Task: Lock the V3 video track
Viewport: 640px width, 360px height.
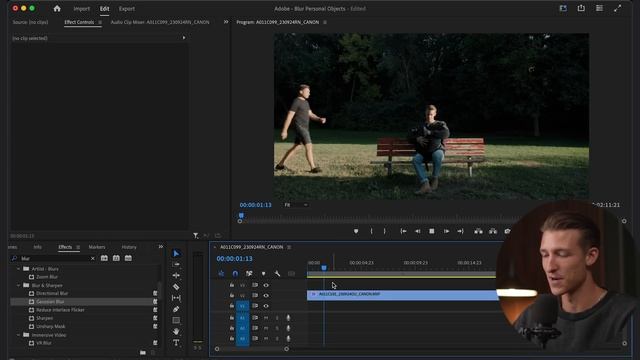Action: (x=232, y=285)
